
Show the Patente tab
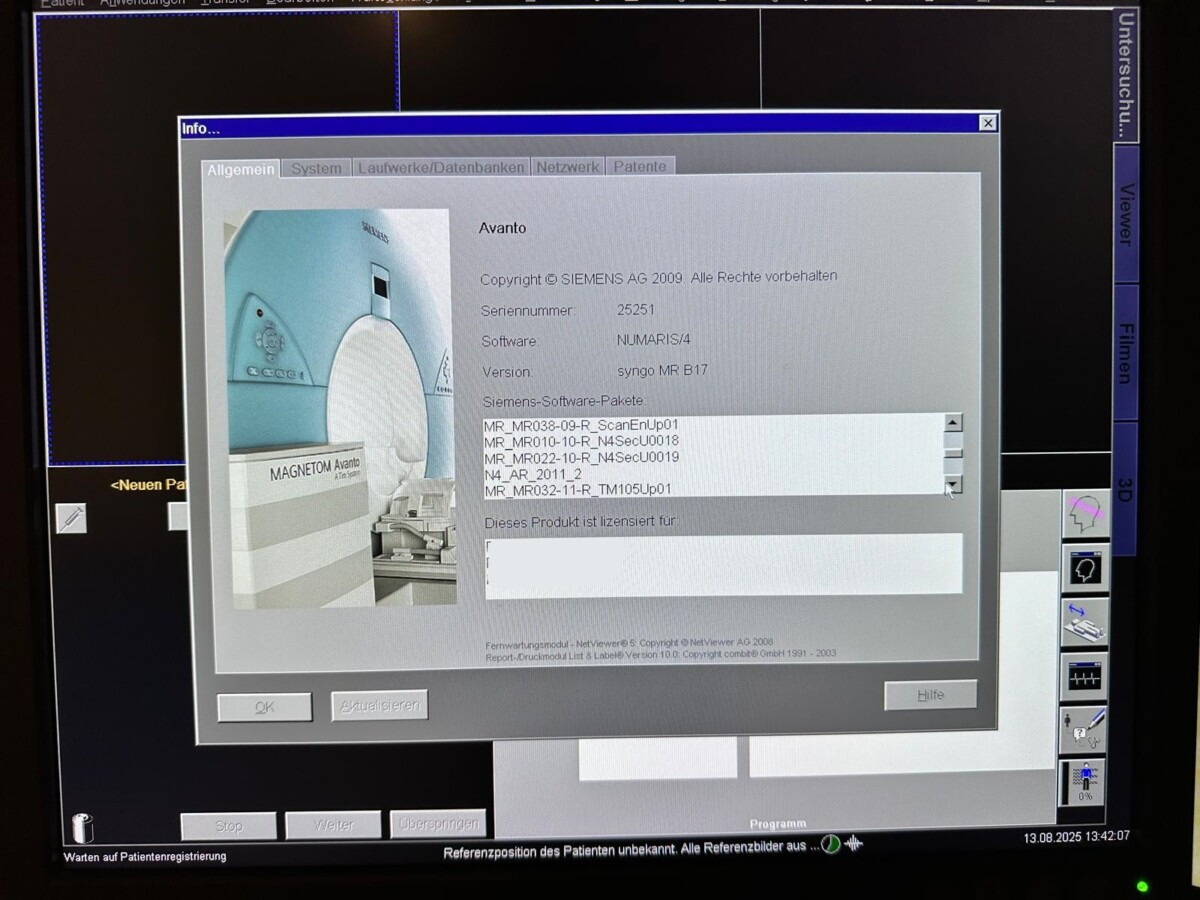(x=640, y=167)
